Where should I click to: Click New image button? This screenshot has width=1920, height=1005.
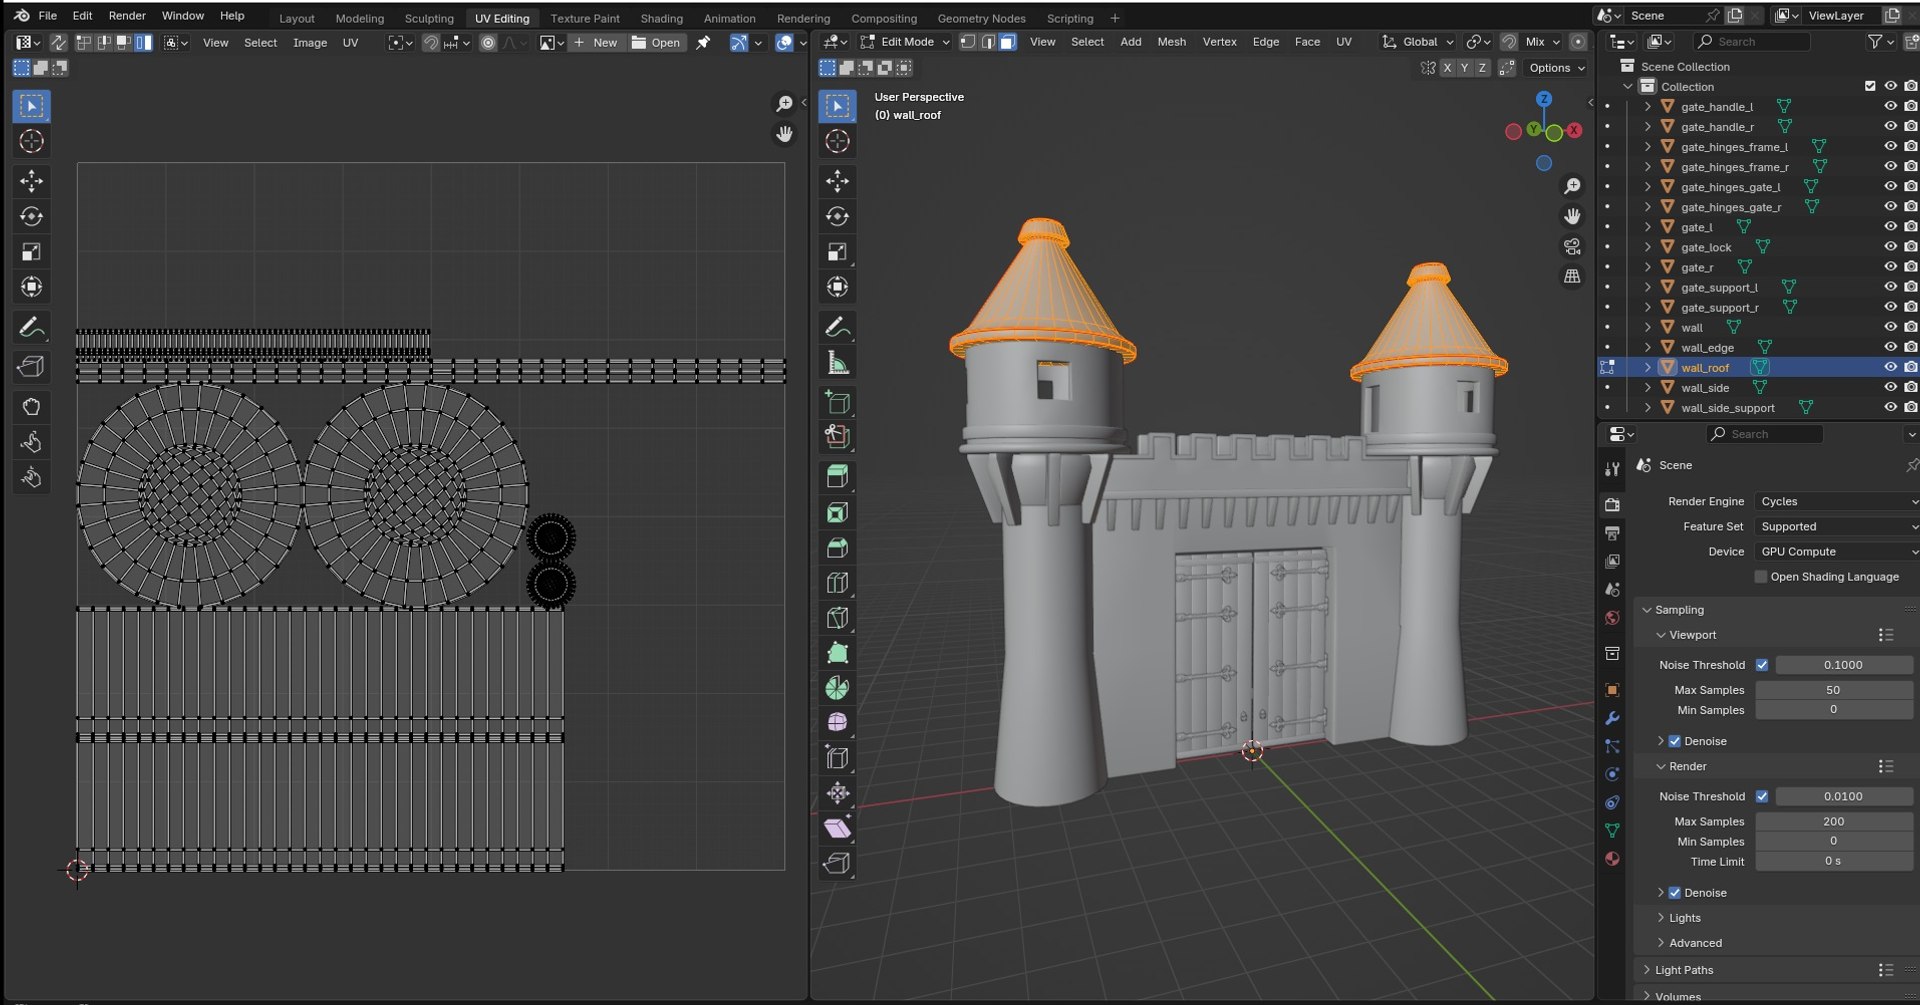click(x=596, y=43)
